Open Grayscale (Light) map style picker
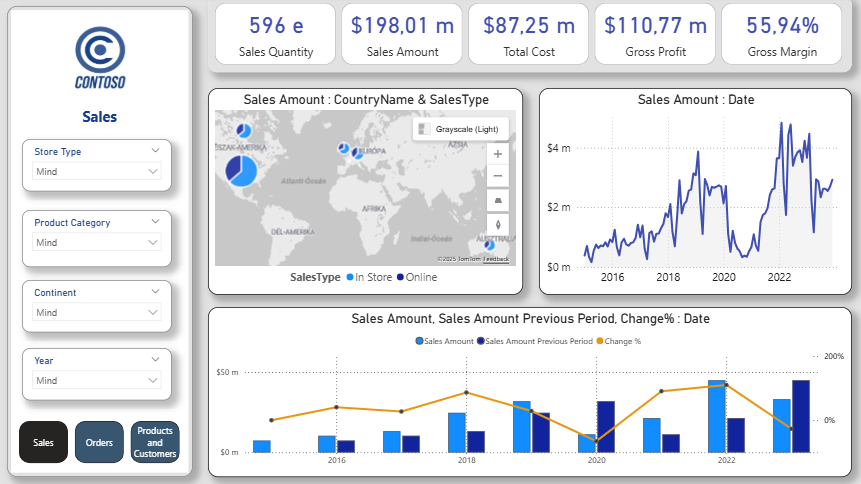 point(460,129)
